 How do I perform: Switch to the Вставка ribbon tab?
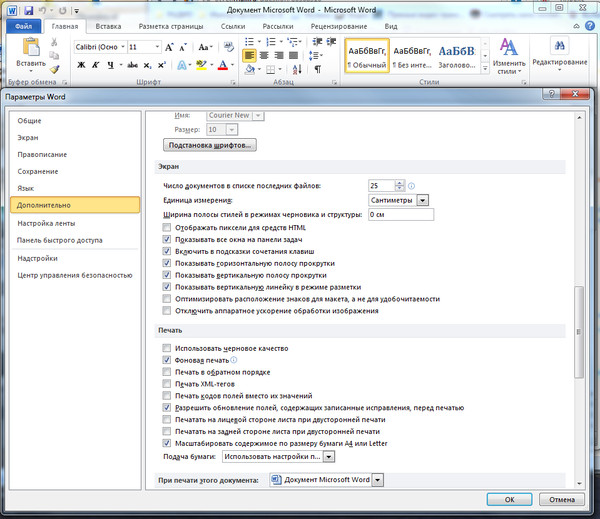pyautogui.click(x=108, y=26)
